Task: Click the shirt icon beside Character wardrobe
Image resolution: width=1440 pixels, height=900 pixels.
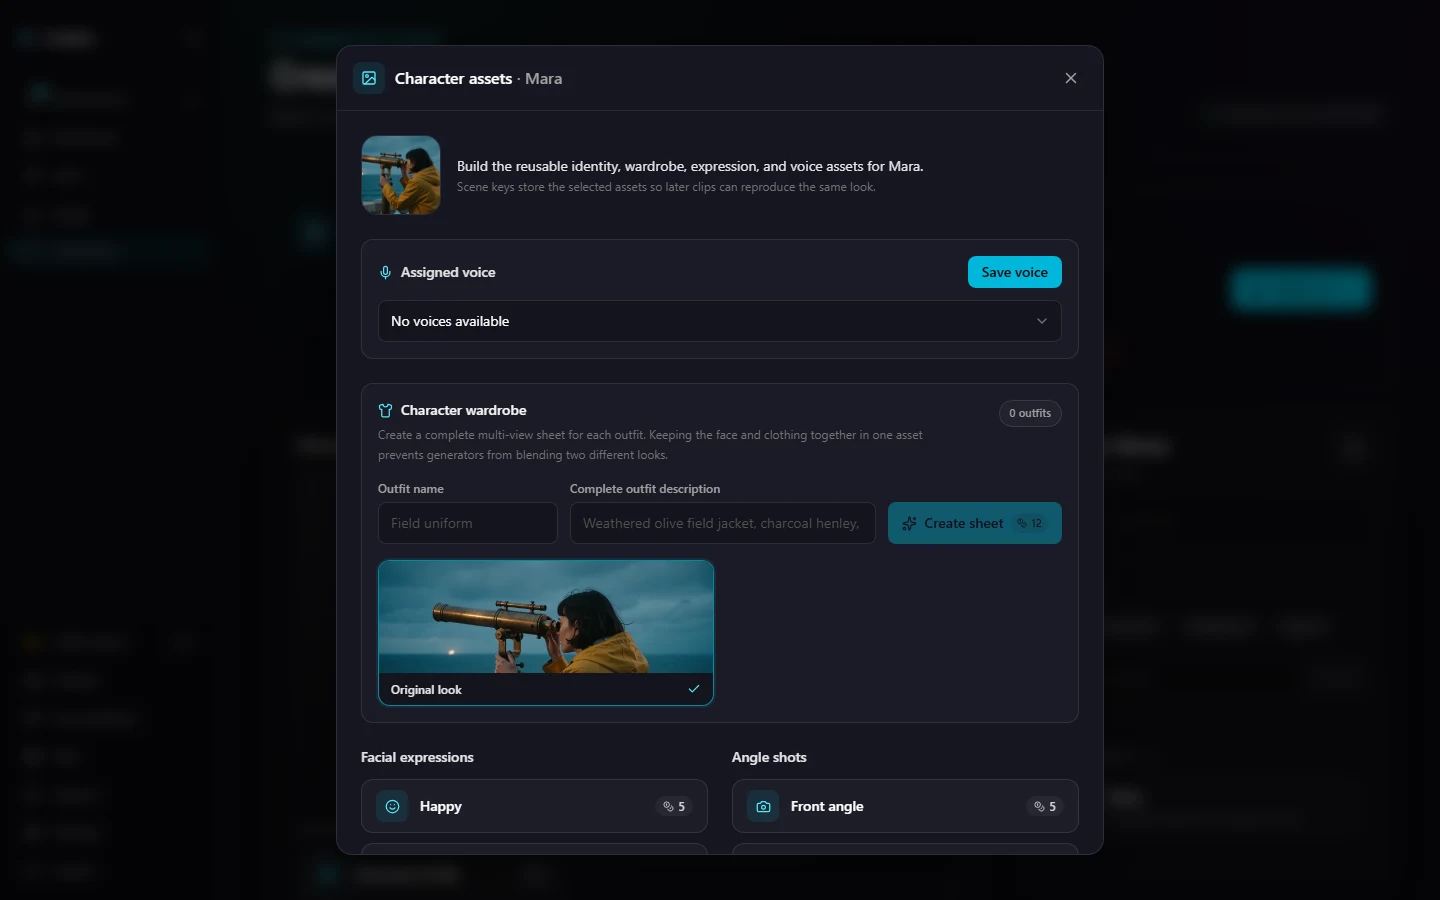Action: pyautogui.click(x=385, y=411)
